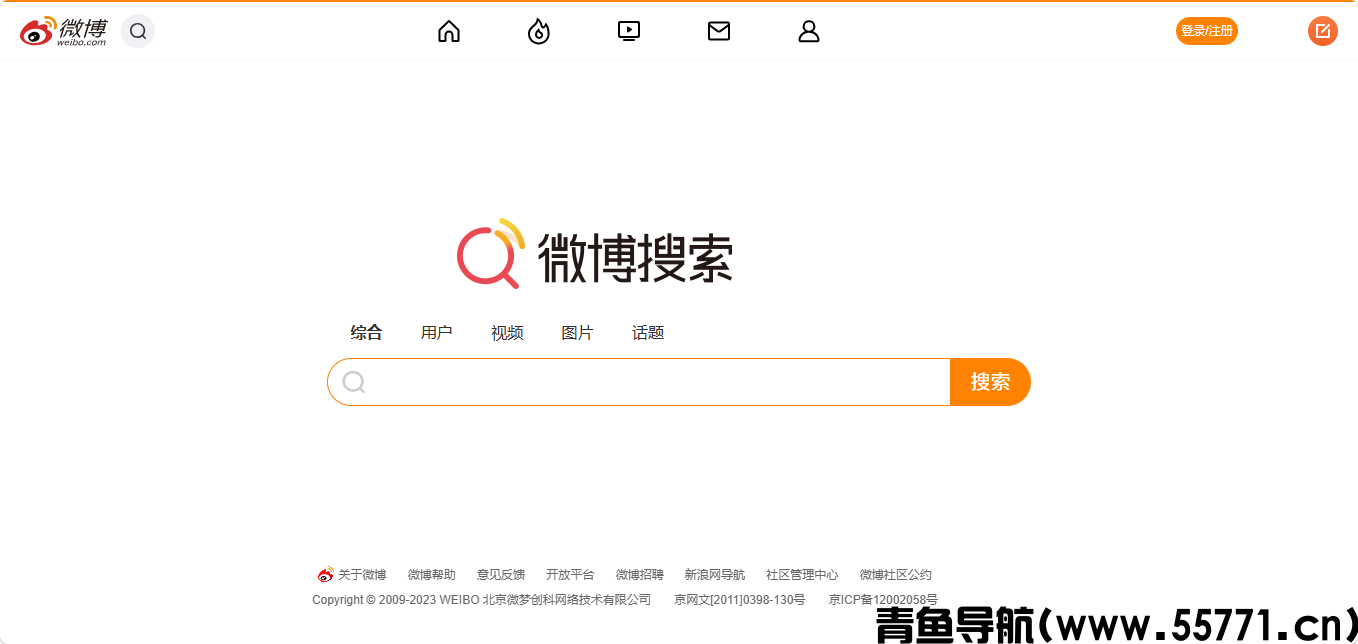Click the small Weibo icon beside 关于微博
Image resolution: width=1358 pixels, height=644 pixels.
point(326,575)
